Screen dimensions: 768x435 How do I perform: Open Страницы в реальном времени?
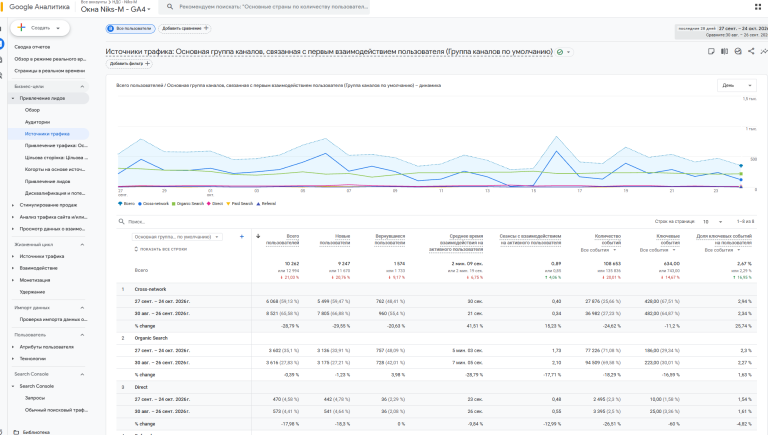49,71
